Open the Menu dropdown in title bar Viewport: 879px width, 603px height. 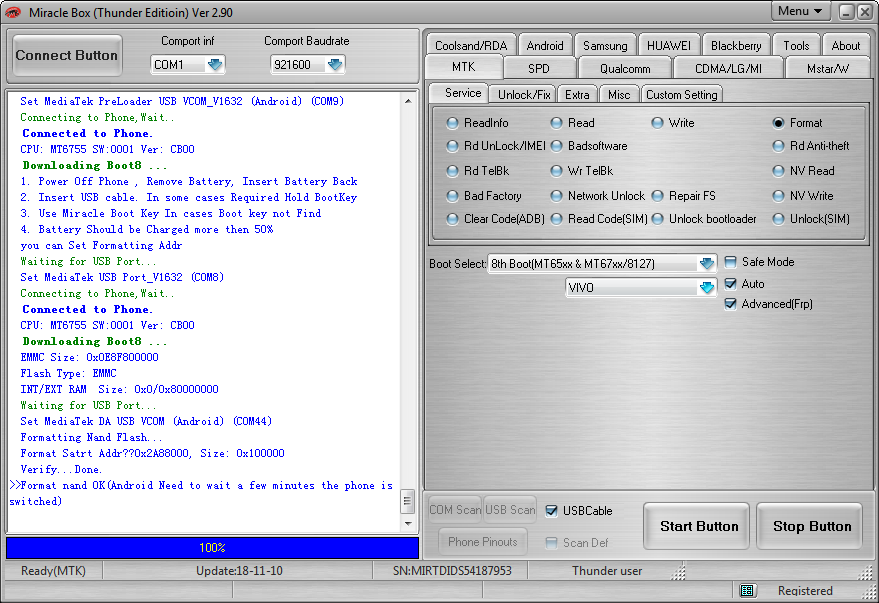[x=800, y=11]
